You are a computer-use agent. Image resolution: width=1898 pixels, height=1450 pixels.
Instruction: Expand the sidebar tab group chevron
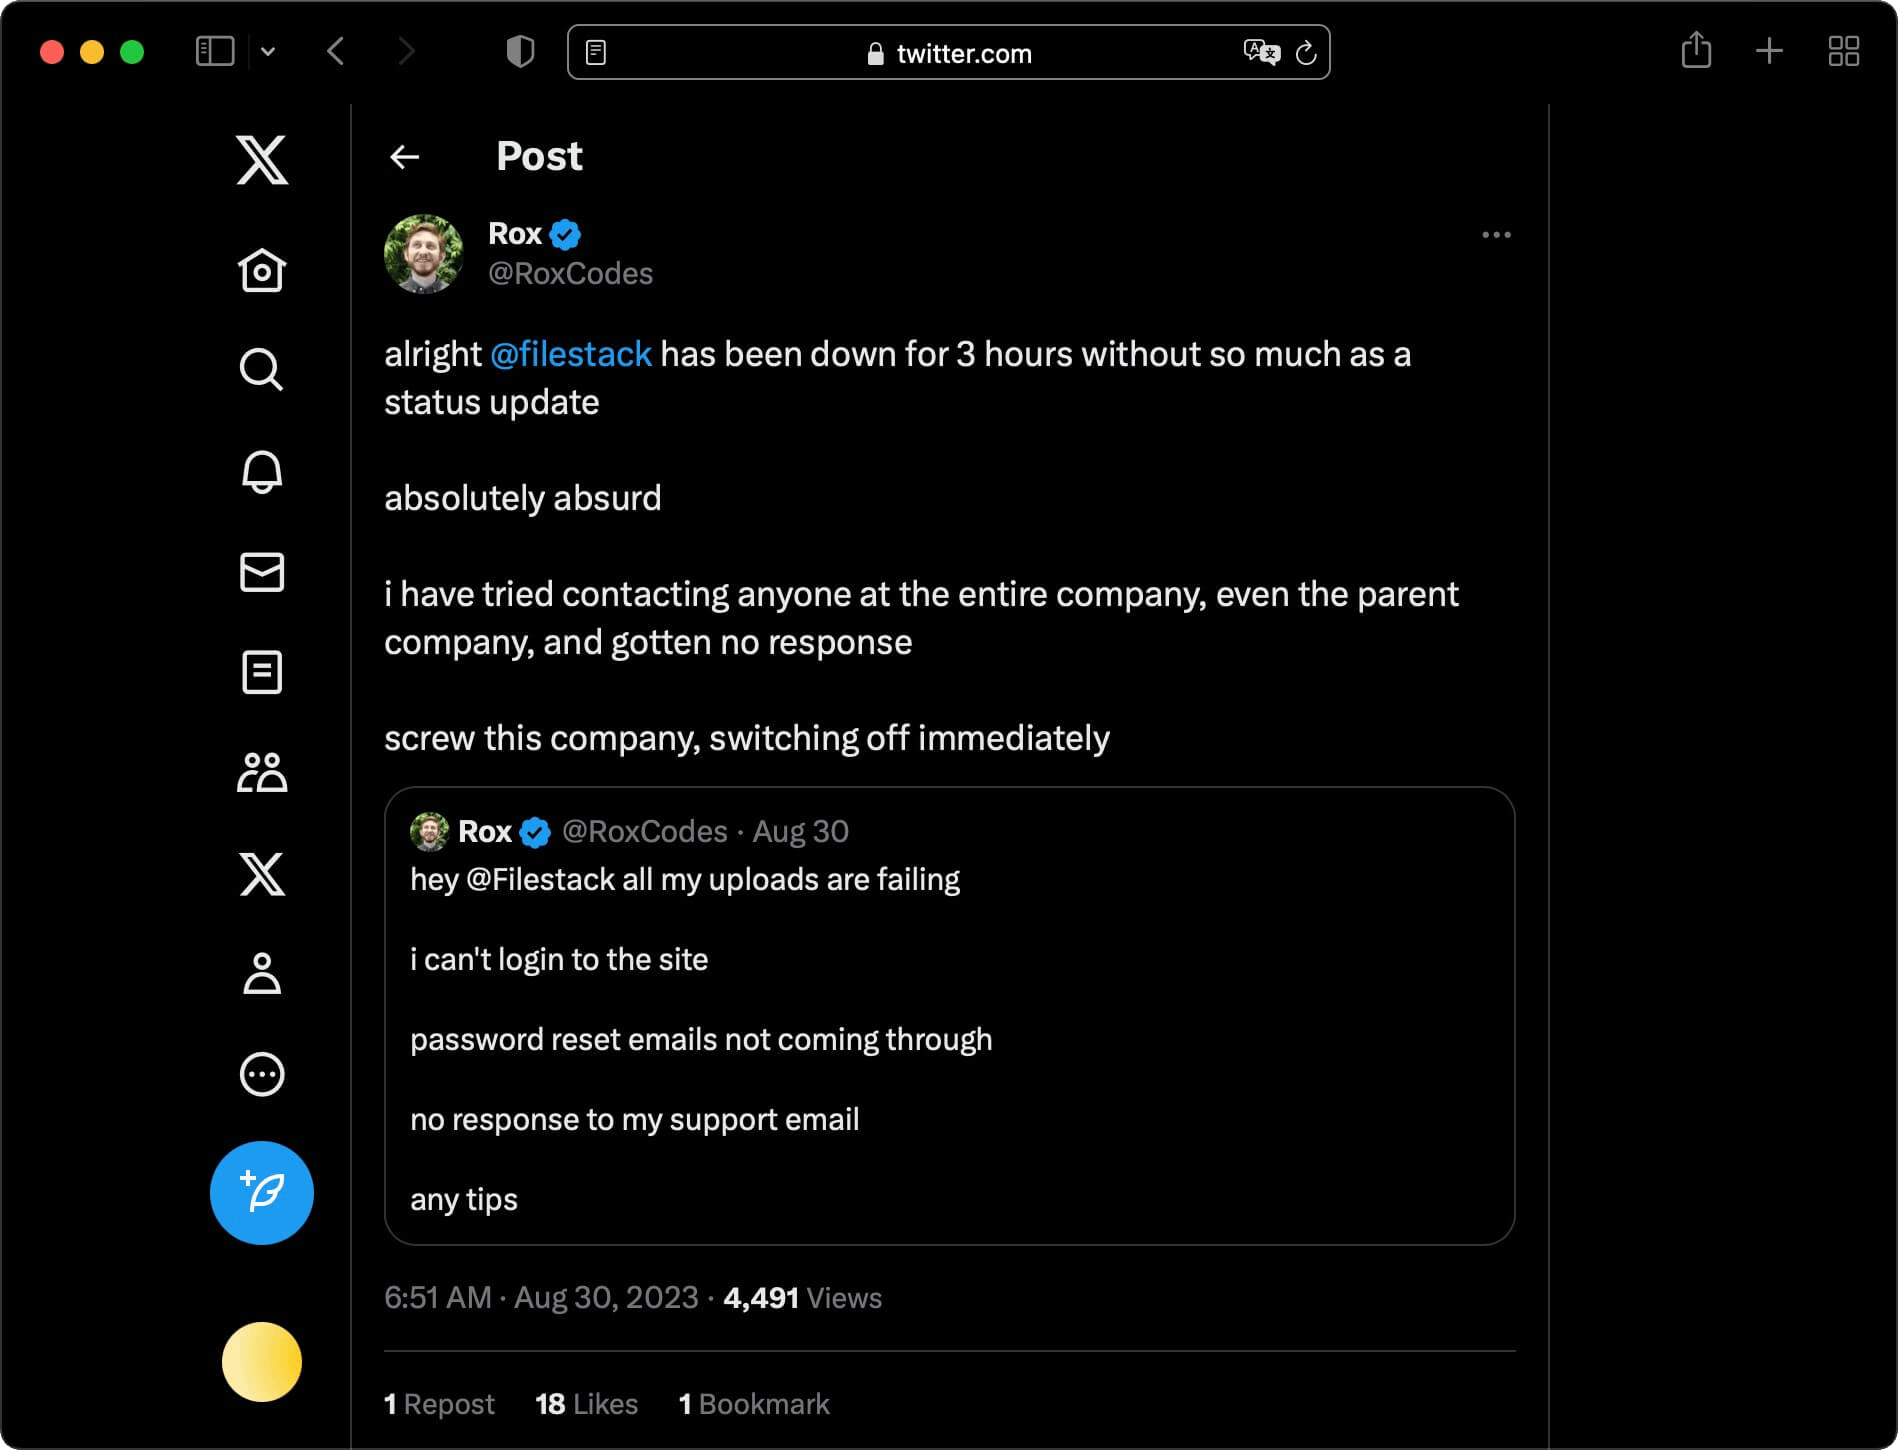coord(268,51)
